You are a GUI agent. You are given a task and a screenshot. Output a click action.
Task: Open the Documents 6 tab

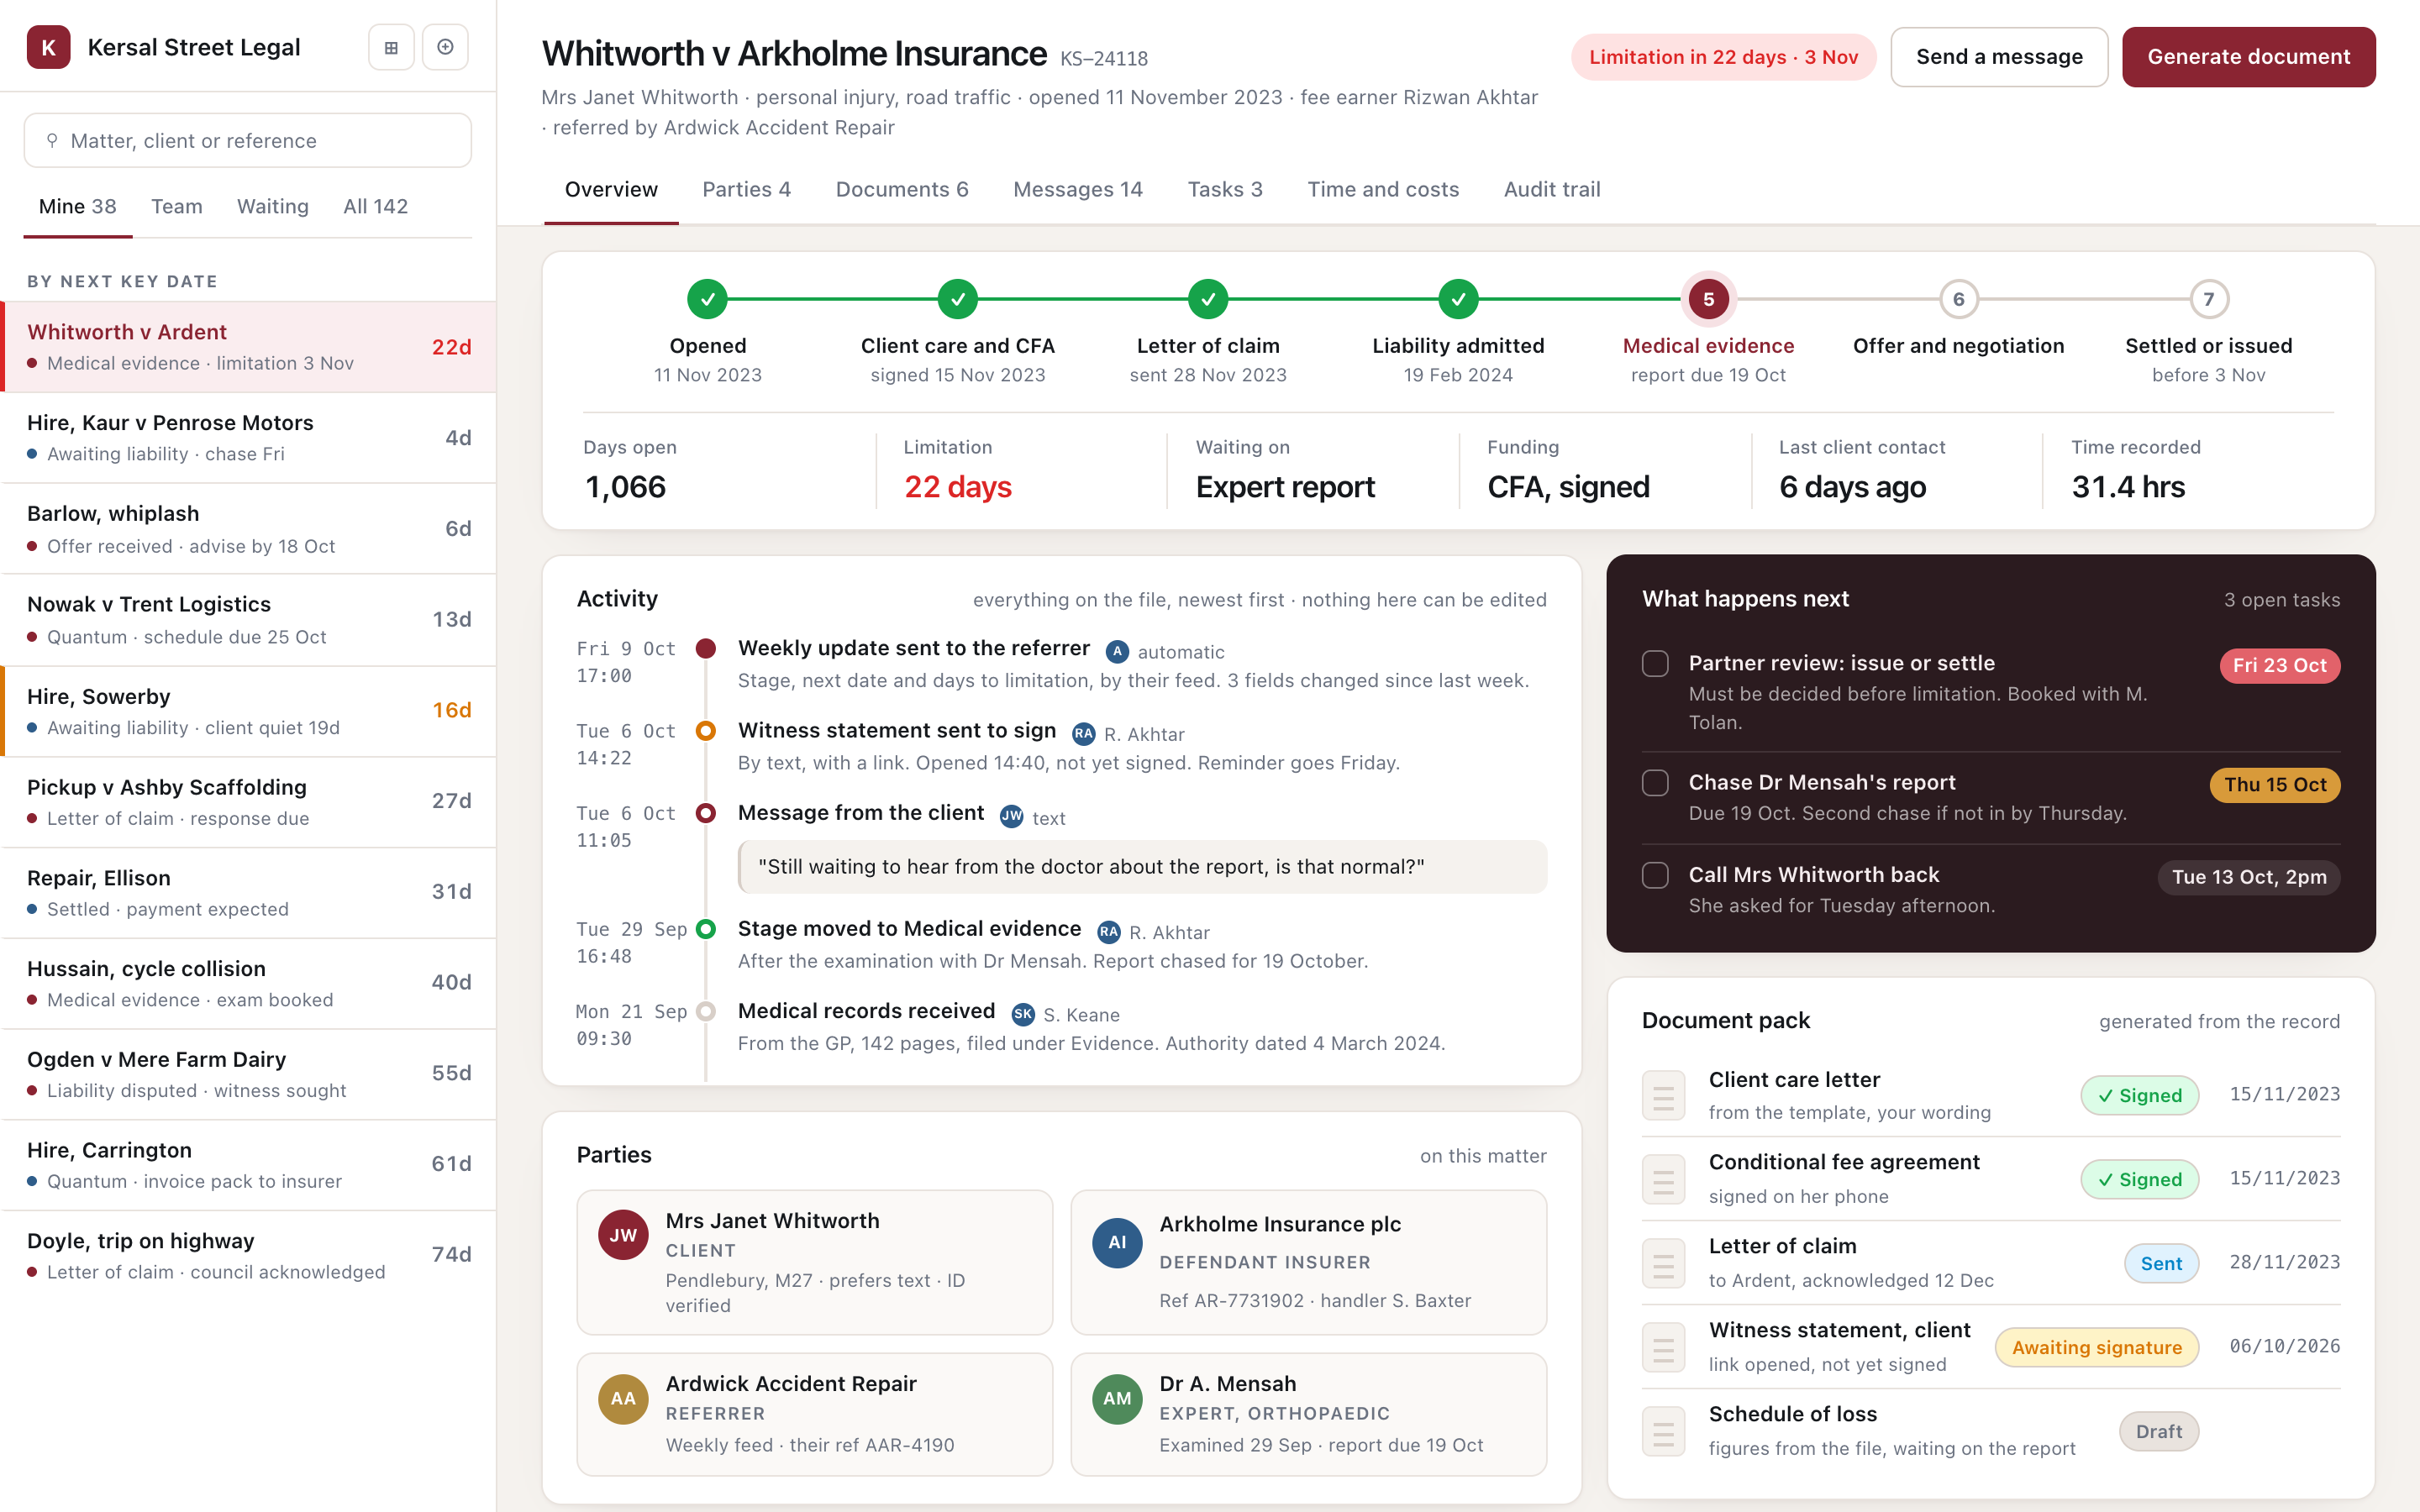pos(902,189)
